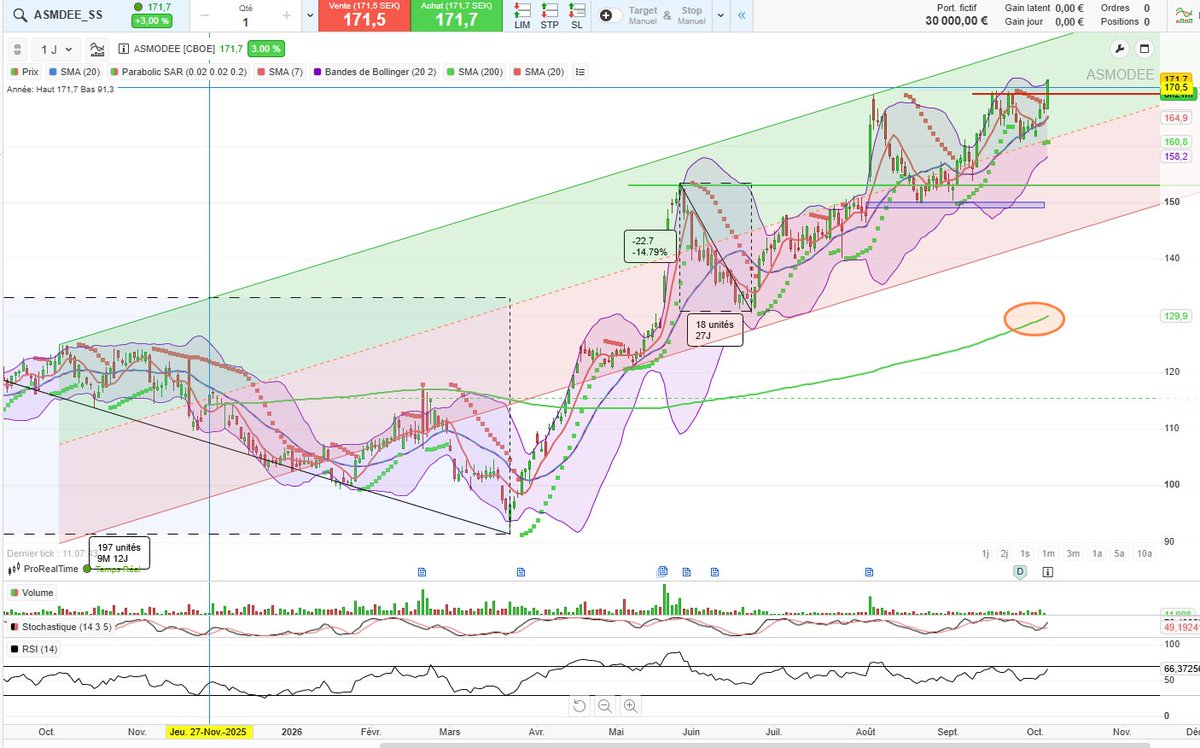
Task: Click the Ordres 0 counter
Action: pyautogui.click(x=1125, y=7)
